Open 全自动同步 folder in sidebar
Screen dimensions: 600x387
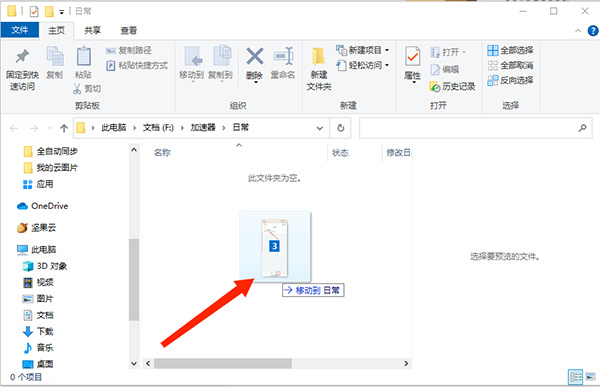50,152
